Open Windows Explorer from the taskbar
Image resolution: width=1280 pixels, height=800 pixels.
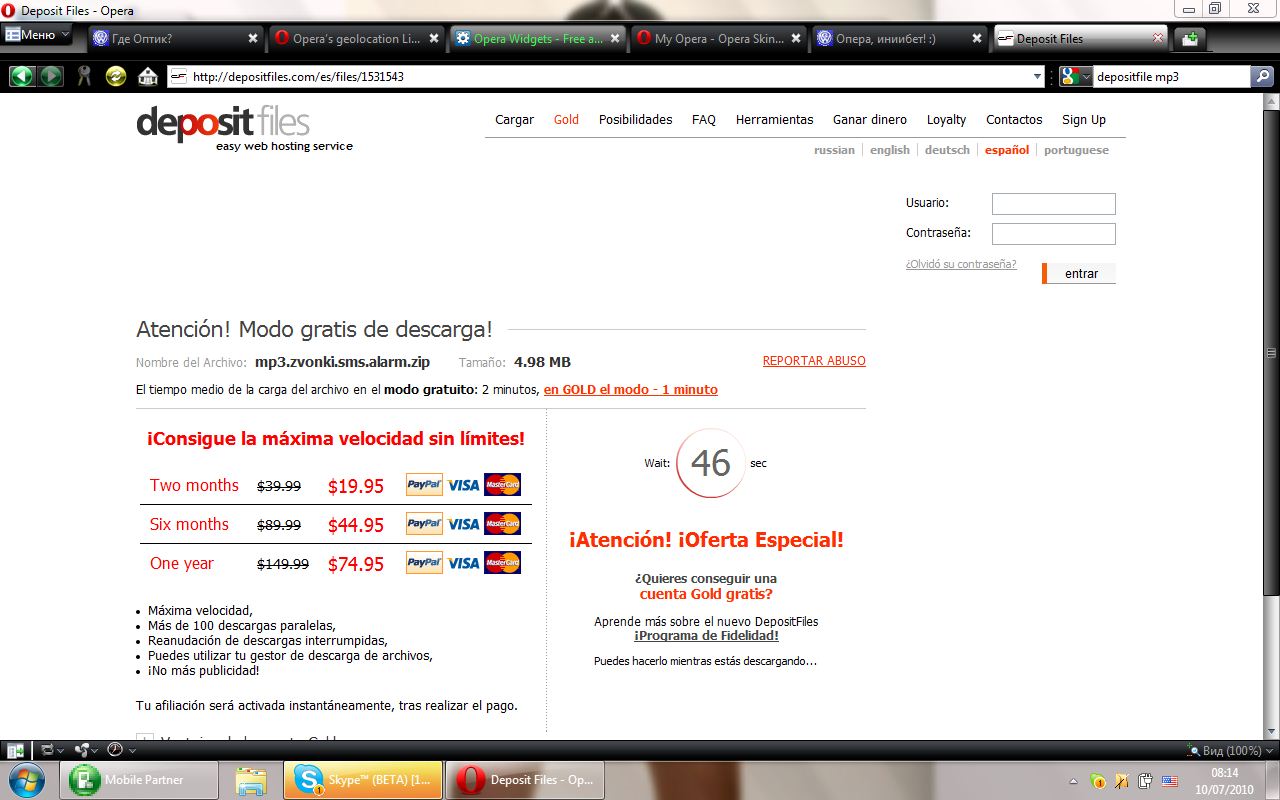click(x=251, y=779)
